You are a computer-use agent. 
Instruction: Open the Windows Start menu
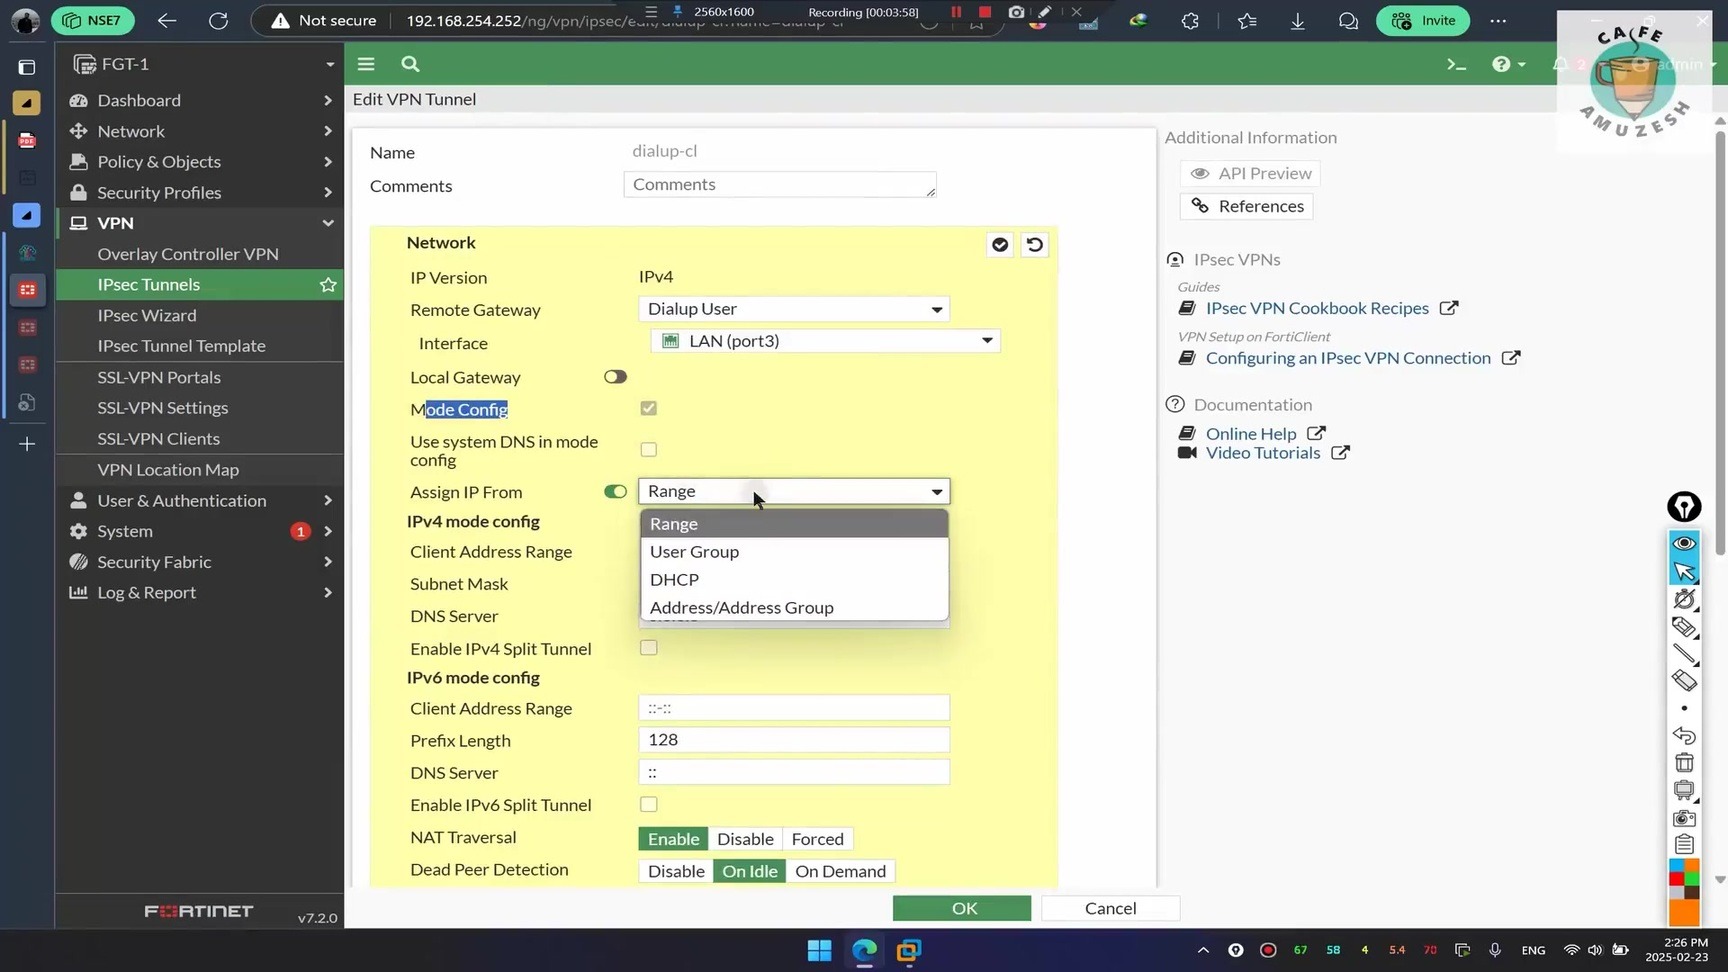(x=820, y=950)
